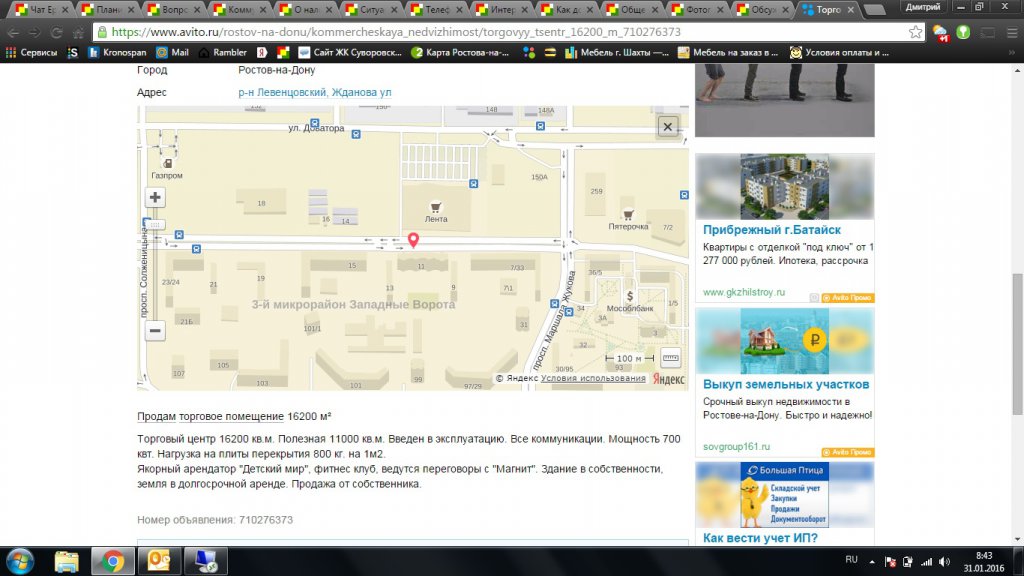Go back to the previous page in Chrome
1024x576 pixels.
13,32
